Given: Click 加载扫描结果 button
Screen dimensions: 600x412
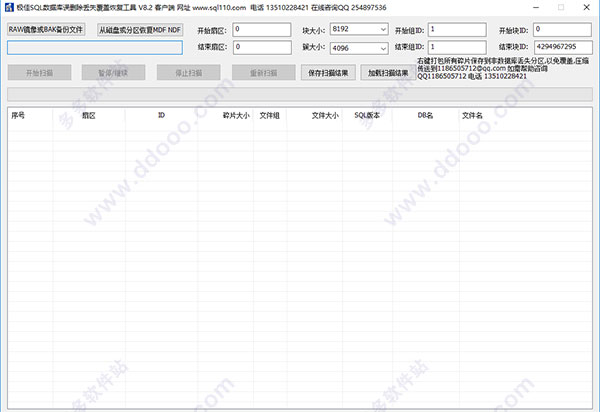Looking at the screenshot, I should click(x=388, y=73).
